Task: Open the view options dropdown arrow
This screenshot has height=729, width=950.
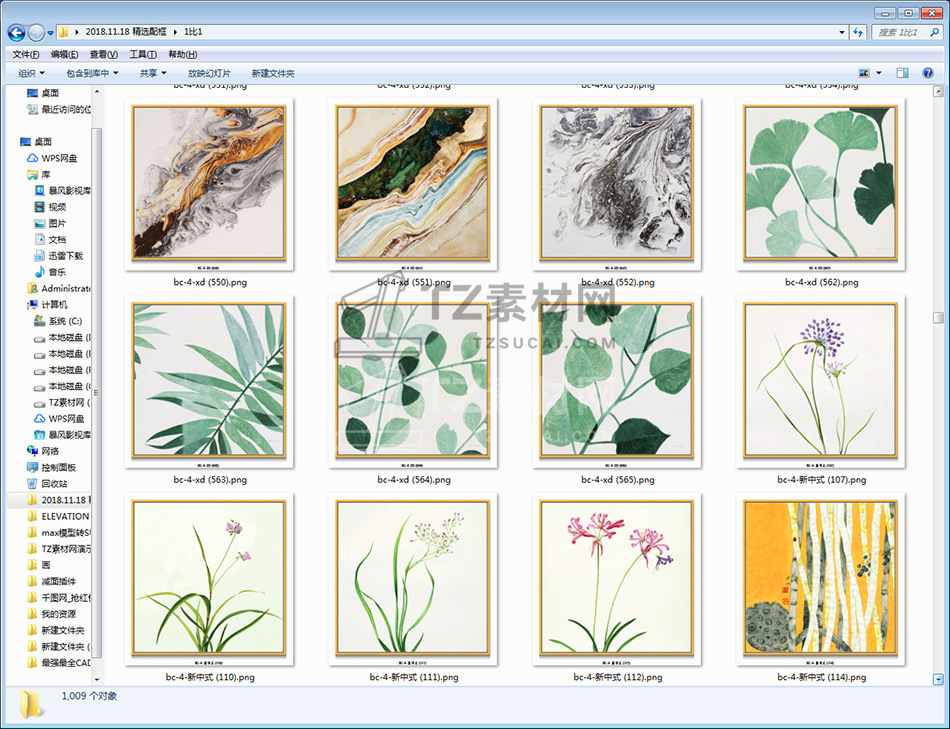Action: point(879,73)
